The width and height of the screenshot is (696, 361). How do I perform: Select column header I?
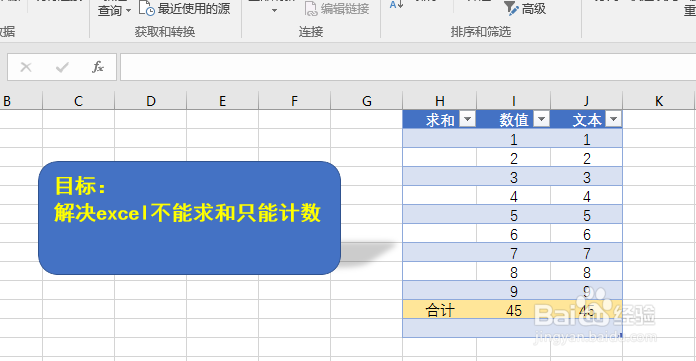pos(514,101)
